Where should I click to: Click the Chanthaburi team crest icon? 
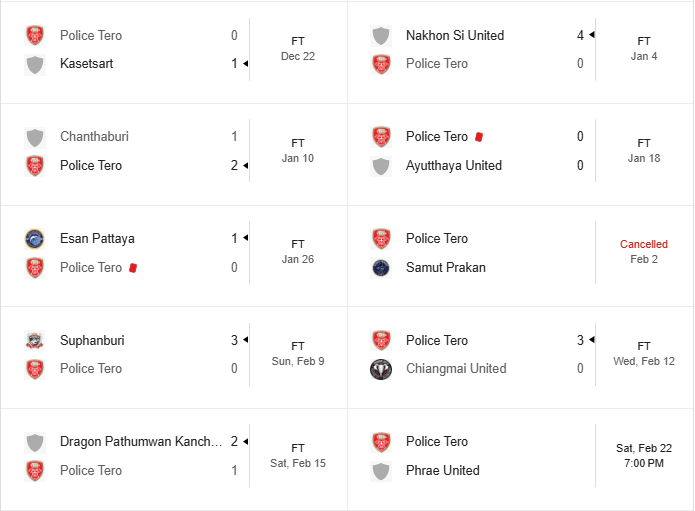35,137
